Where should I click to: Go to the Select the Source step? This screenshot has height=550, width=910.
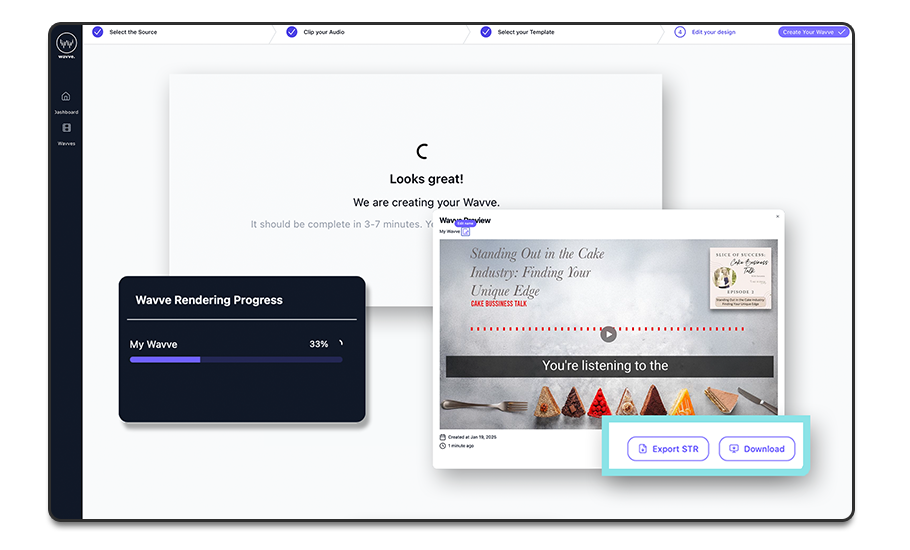(x=133, y=32)
